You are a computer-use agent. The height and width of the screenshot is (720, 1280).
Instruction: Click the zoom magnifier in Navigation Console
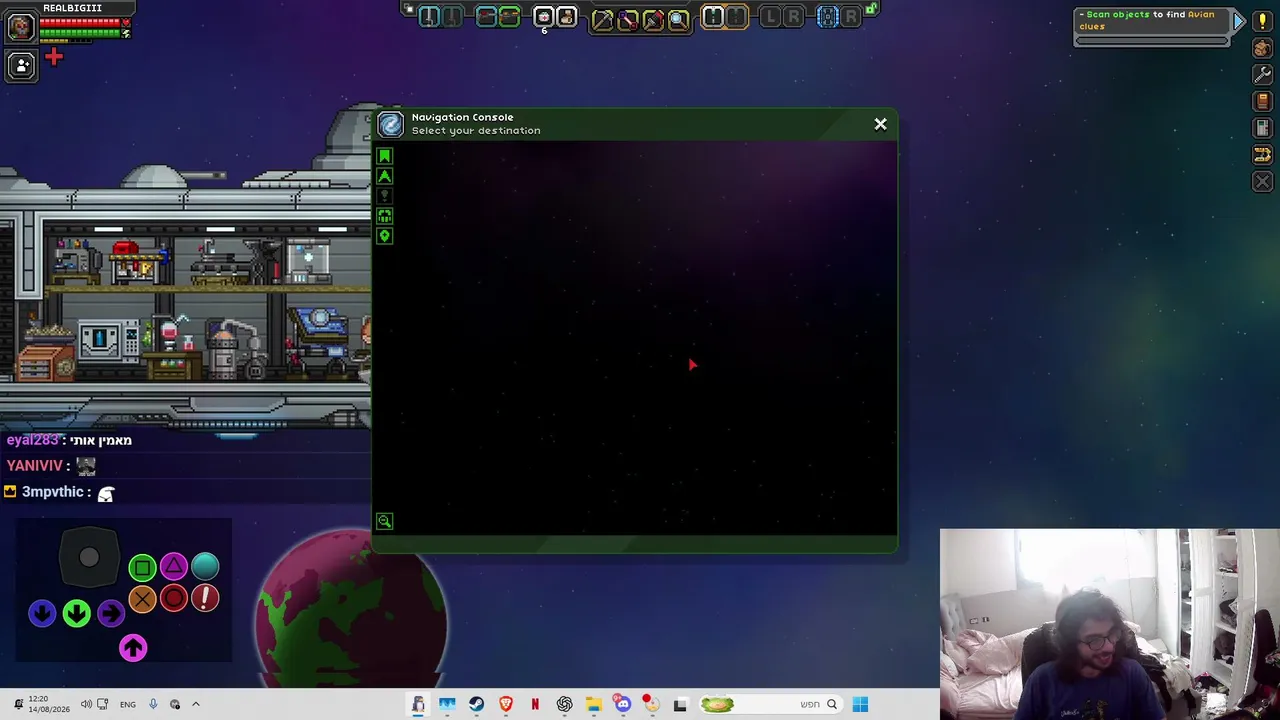384,521
